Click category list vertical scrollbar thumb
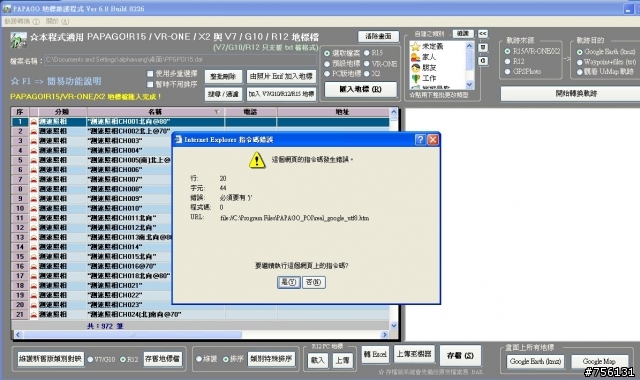The width and height of the screenshot is (640, 380). click(469, 60)
